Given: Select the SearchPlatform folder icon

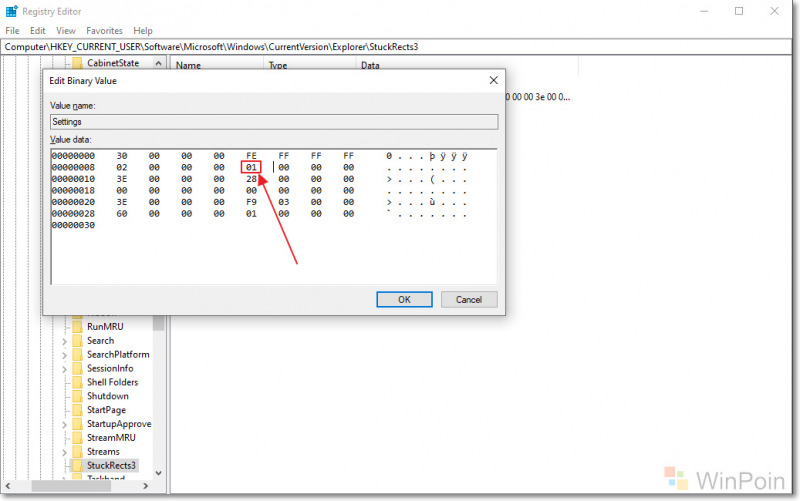Looking at the screenshot, I should pyautogui.click(x=78, y=354).
